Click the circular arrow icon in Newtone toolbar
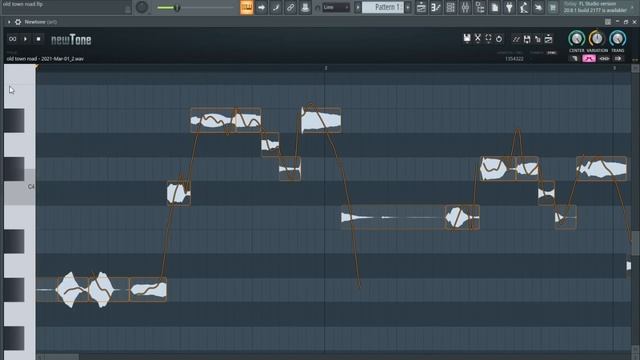The width and height of the screenshot is (640, 360). click(499, 39)
